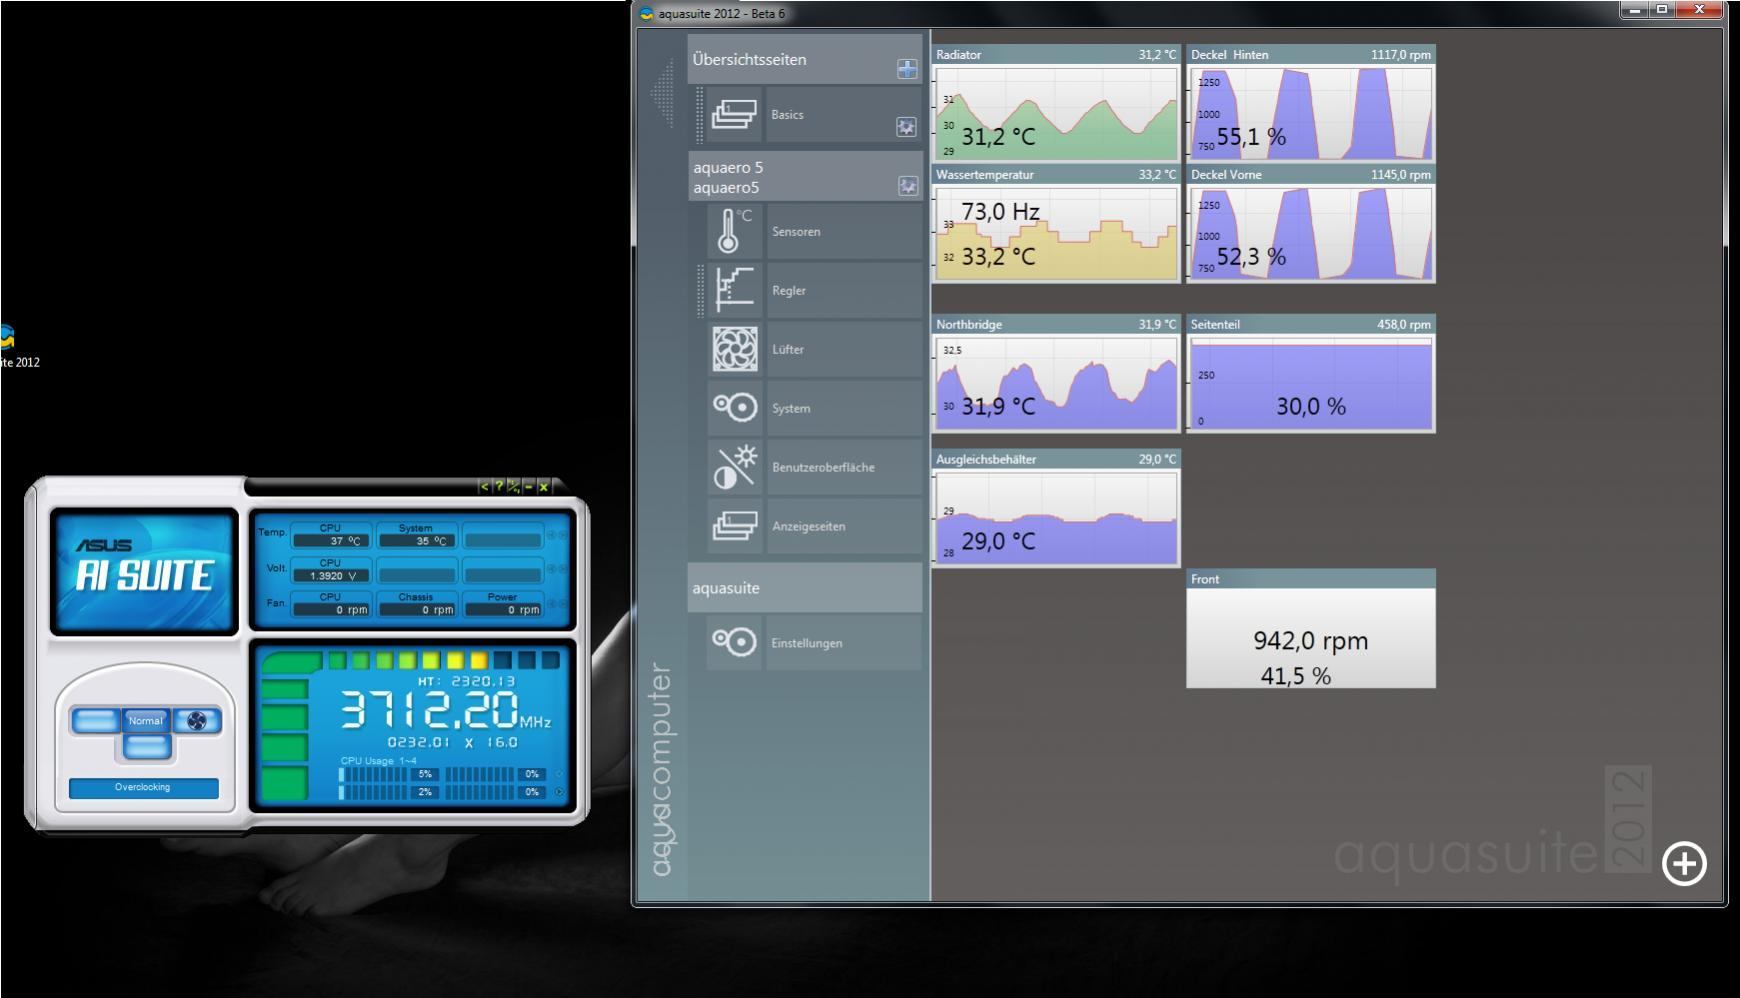Click the CPU temperature '37 °C' readout
Viewport: 1740px width, 998px height.
tap(331, 541)
